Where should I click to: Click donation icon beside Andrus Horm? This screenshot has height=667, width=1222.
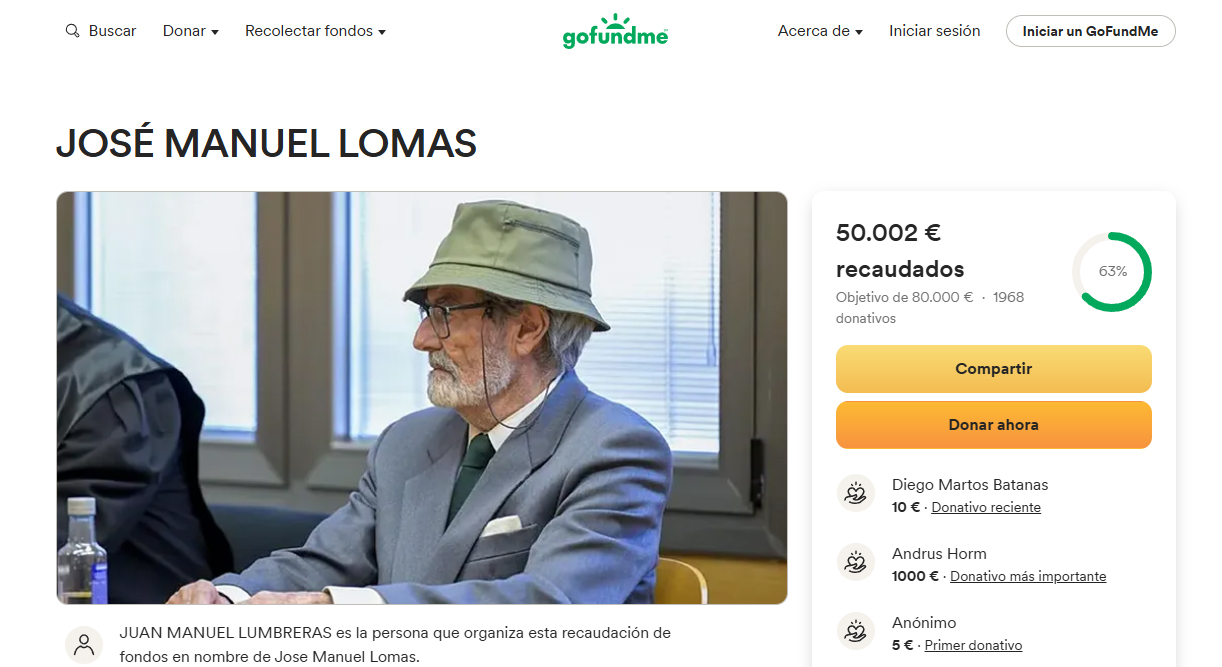click(855, 562)
